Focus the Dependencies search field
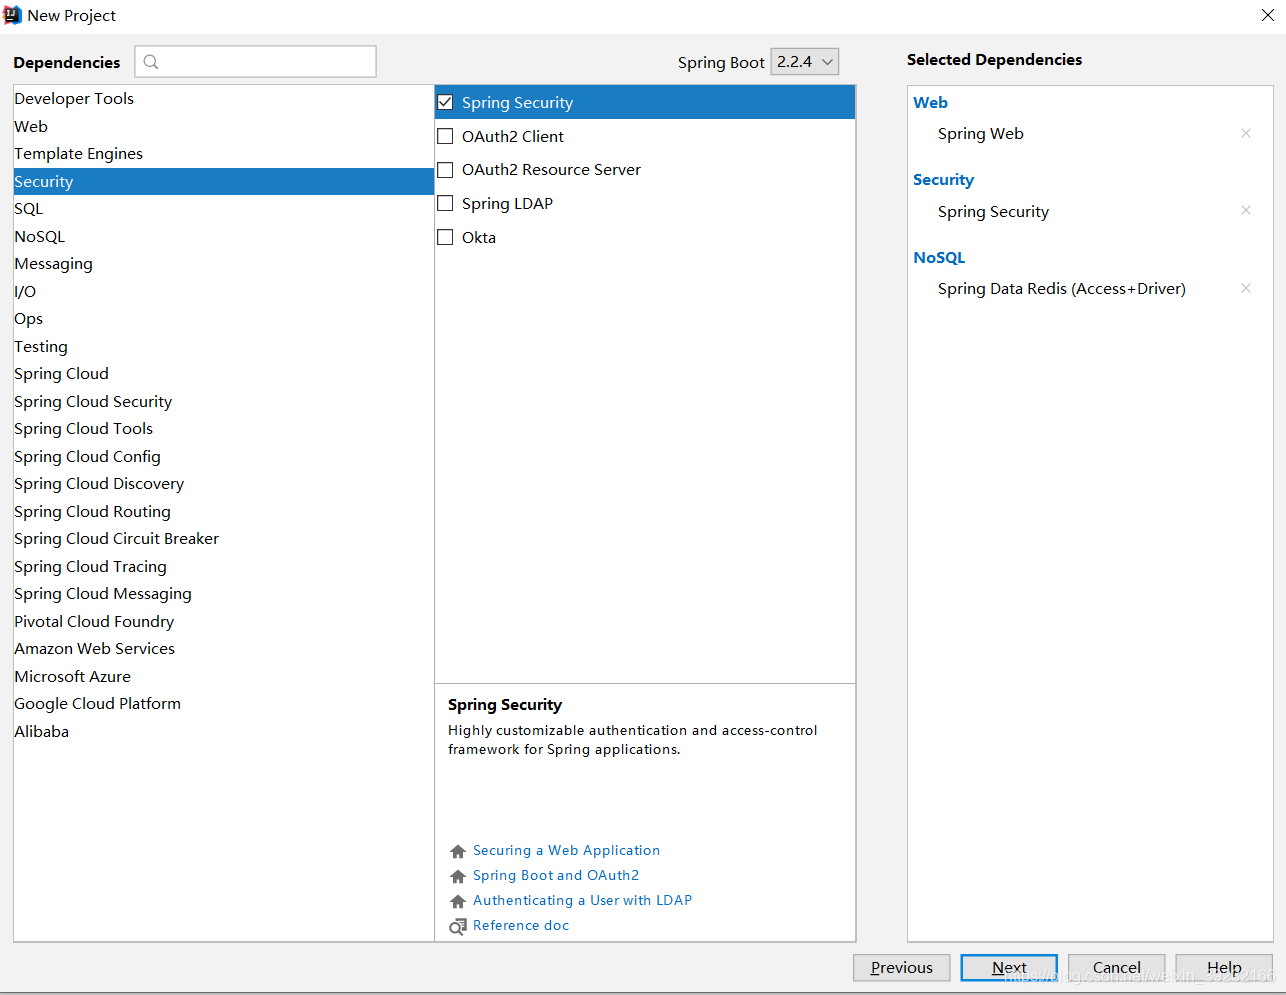The height and width of the screenshot is (995, 1286). click(x=256, y=62)
